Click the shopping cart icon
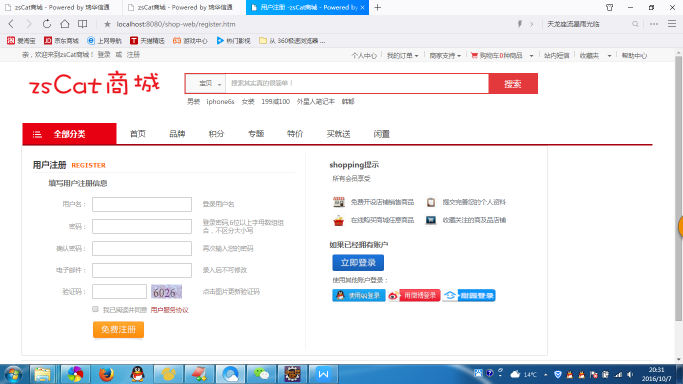The image size is (683, 384). click(x=474, y=55)
